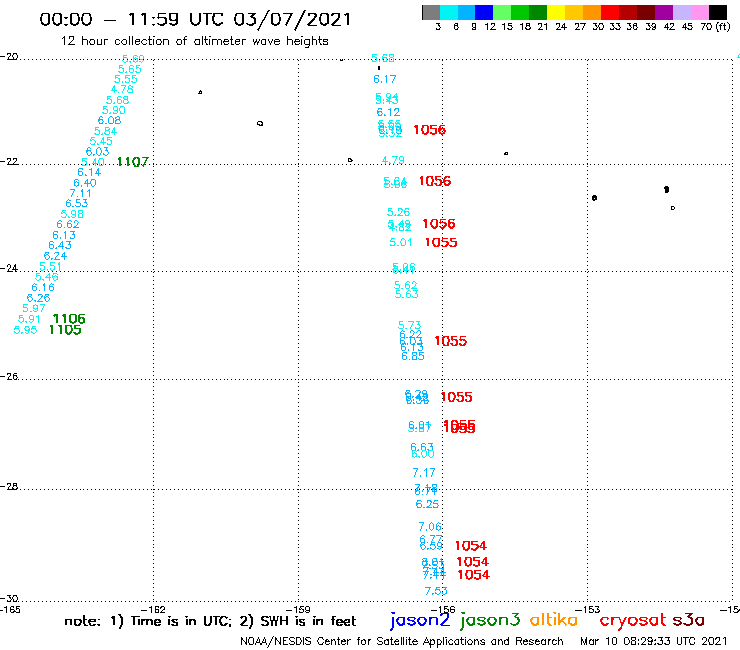Click the gray swatch in the color scale
This screenshot has height=650, width=740.
click(431, 12)
